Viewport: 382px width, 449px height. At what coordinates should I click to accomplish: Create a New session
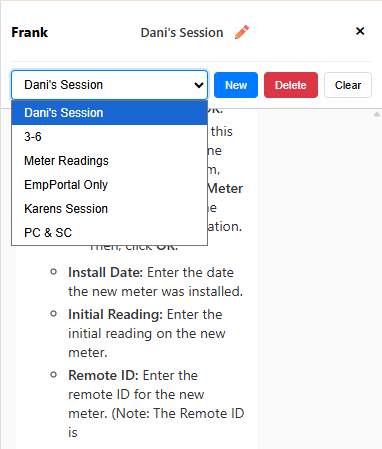(x=236, y=85)
